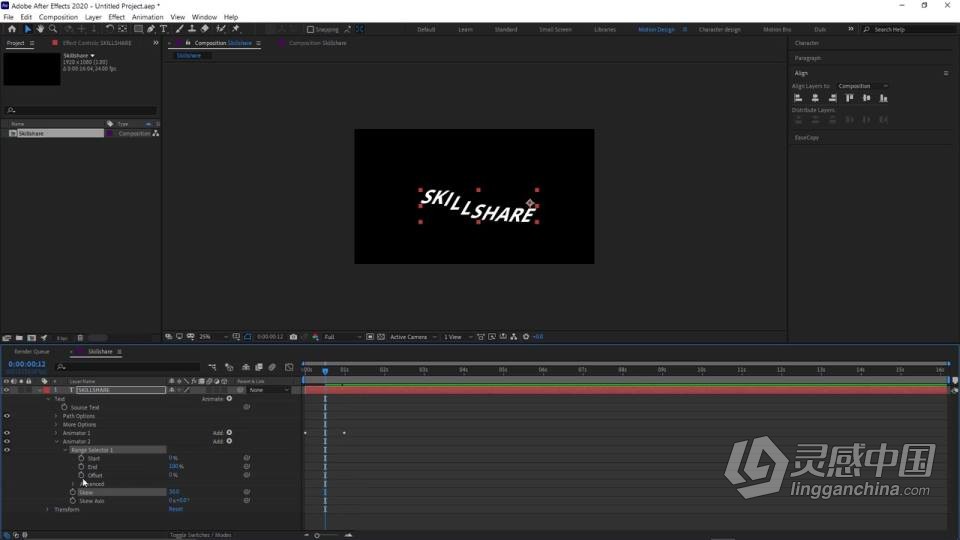Toggle visibility of Animator 2
This screenshot has height=540, width=960.
tap(7, 441)
